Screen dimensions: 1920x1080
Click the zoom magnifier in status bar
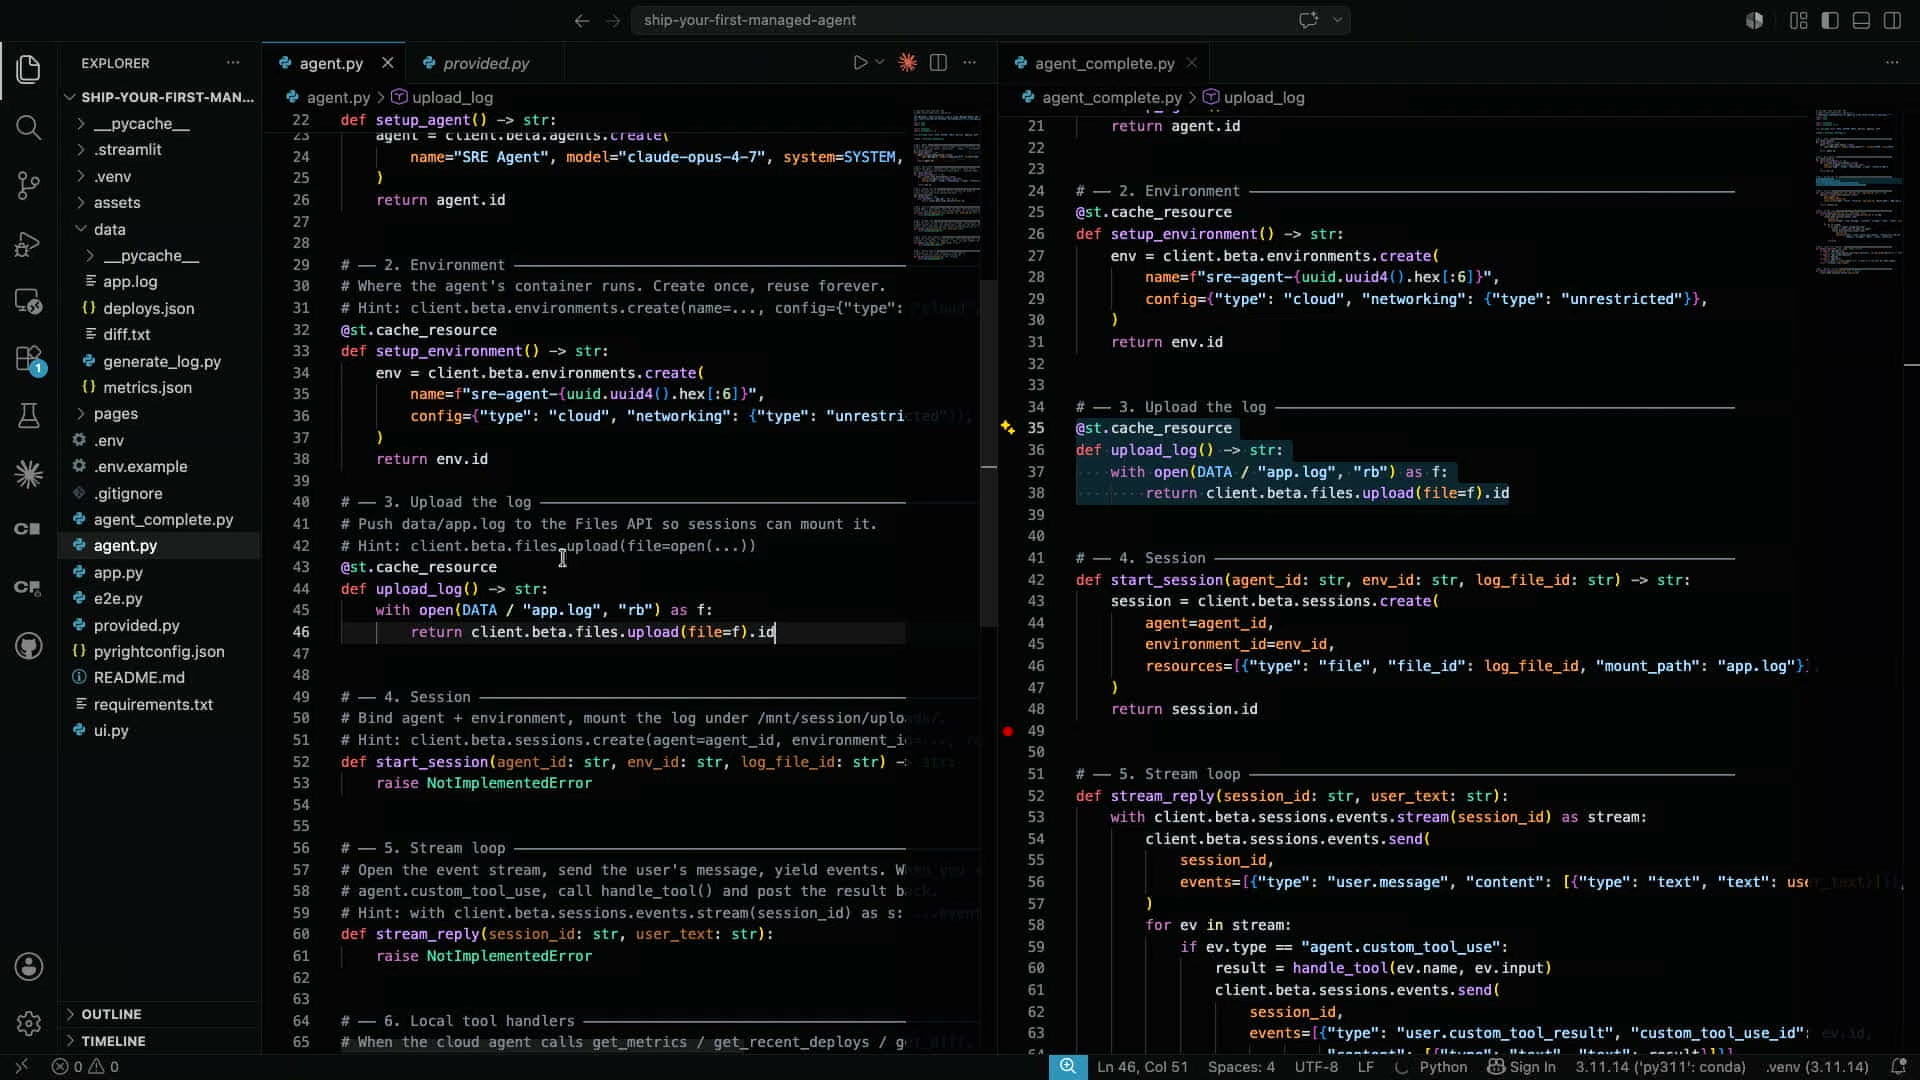[x=1068, y=1066]
